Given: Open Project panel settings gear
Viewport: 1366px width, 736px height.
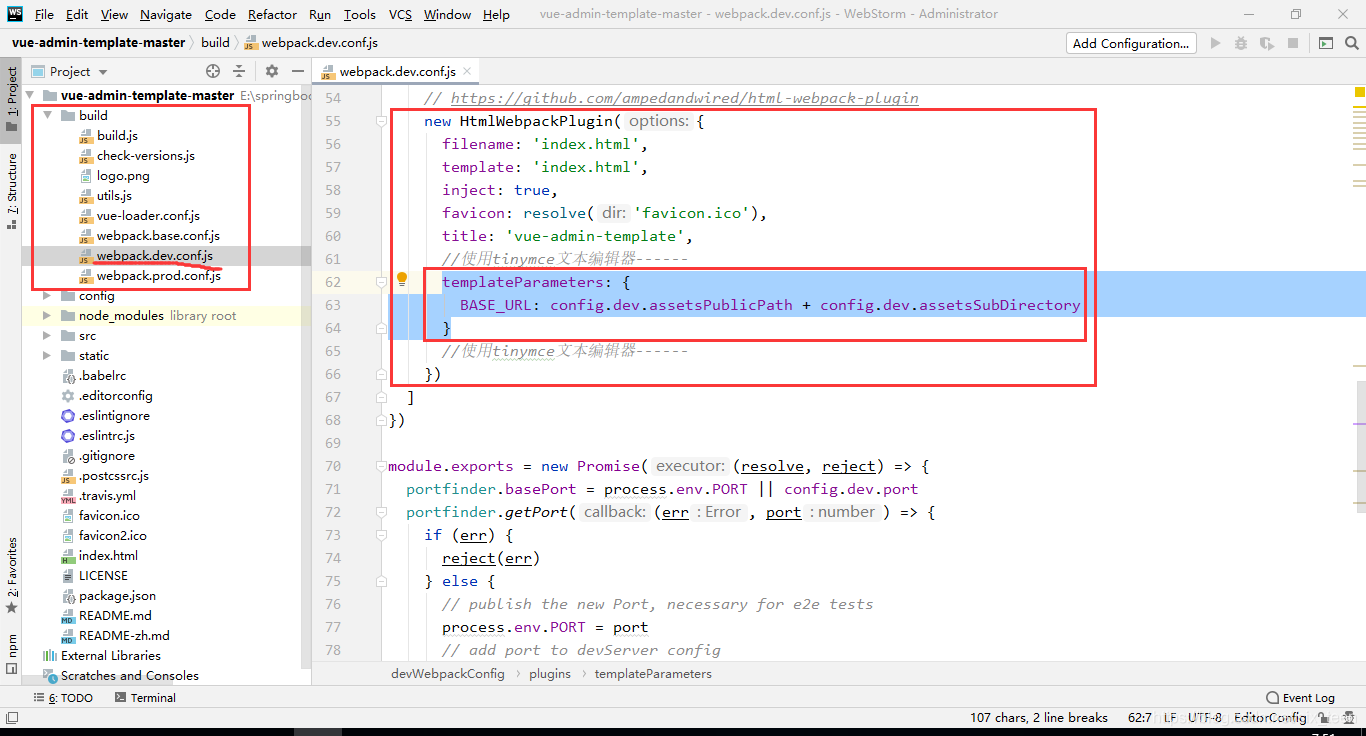Looking at the screenshot, I should point(272,71).
